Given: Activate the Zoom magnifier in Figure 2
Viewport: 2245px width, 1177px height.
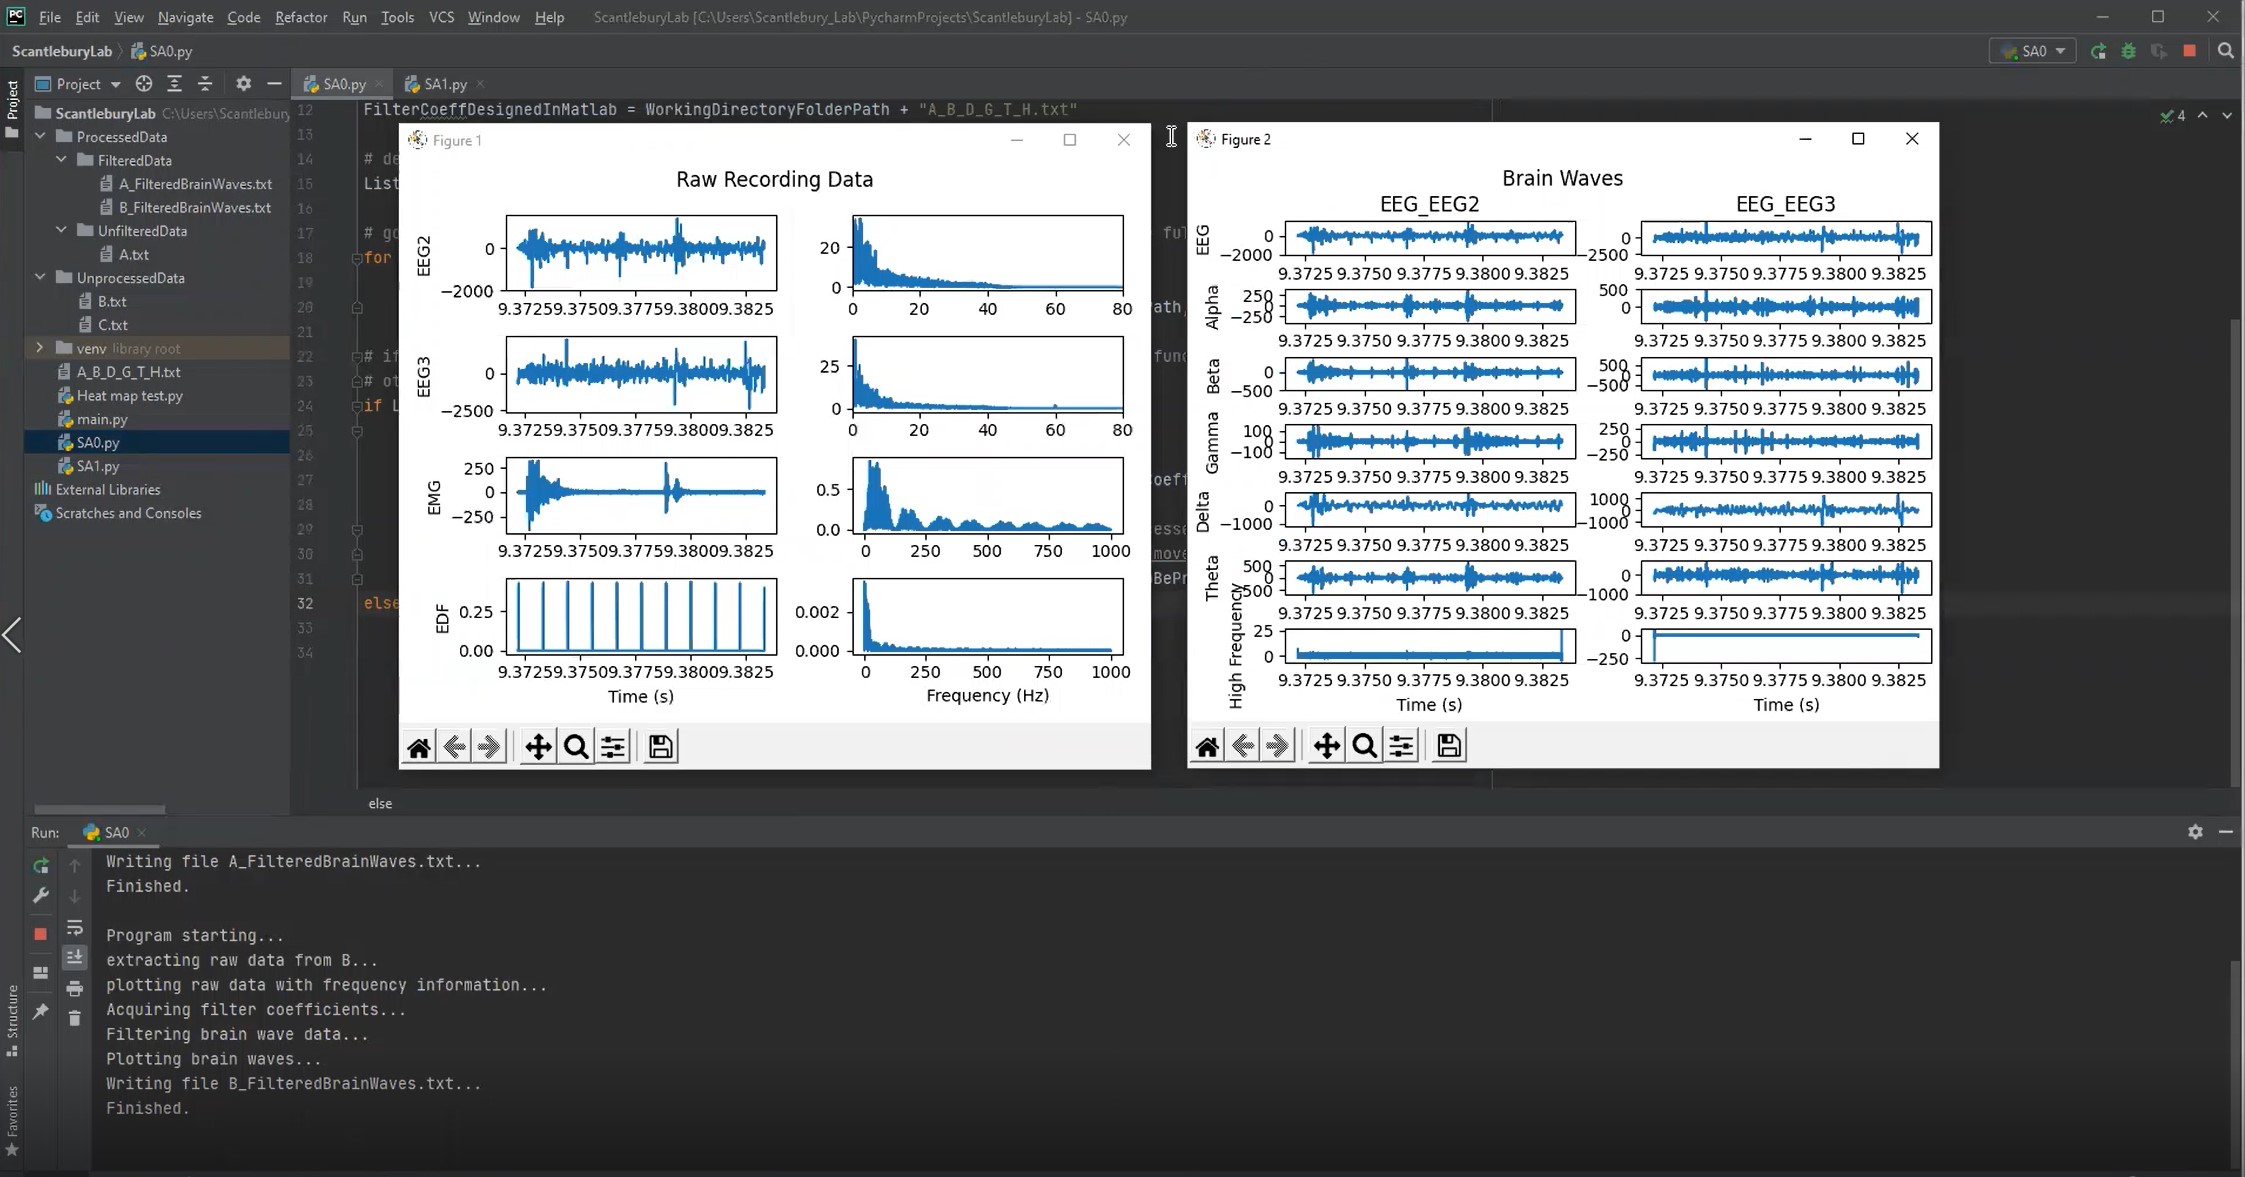Looking at the screenshot, I should 1364,746.
